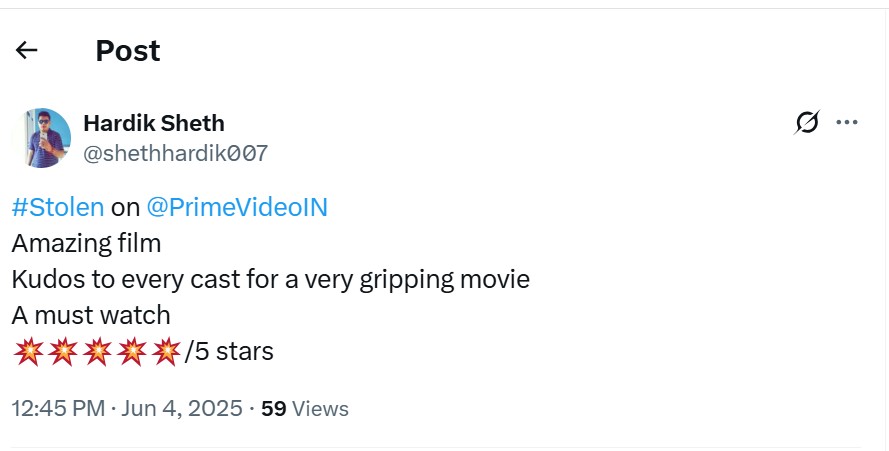Click the first star emoji in the rating

28,352
